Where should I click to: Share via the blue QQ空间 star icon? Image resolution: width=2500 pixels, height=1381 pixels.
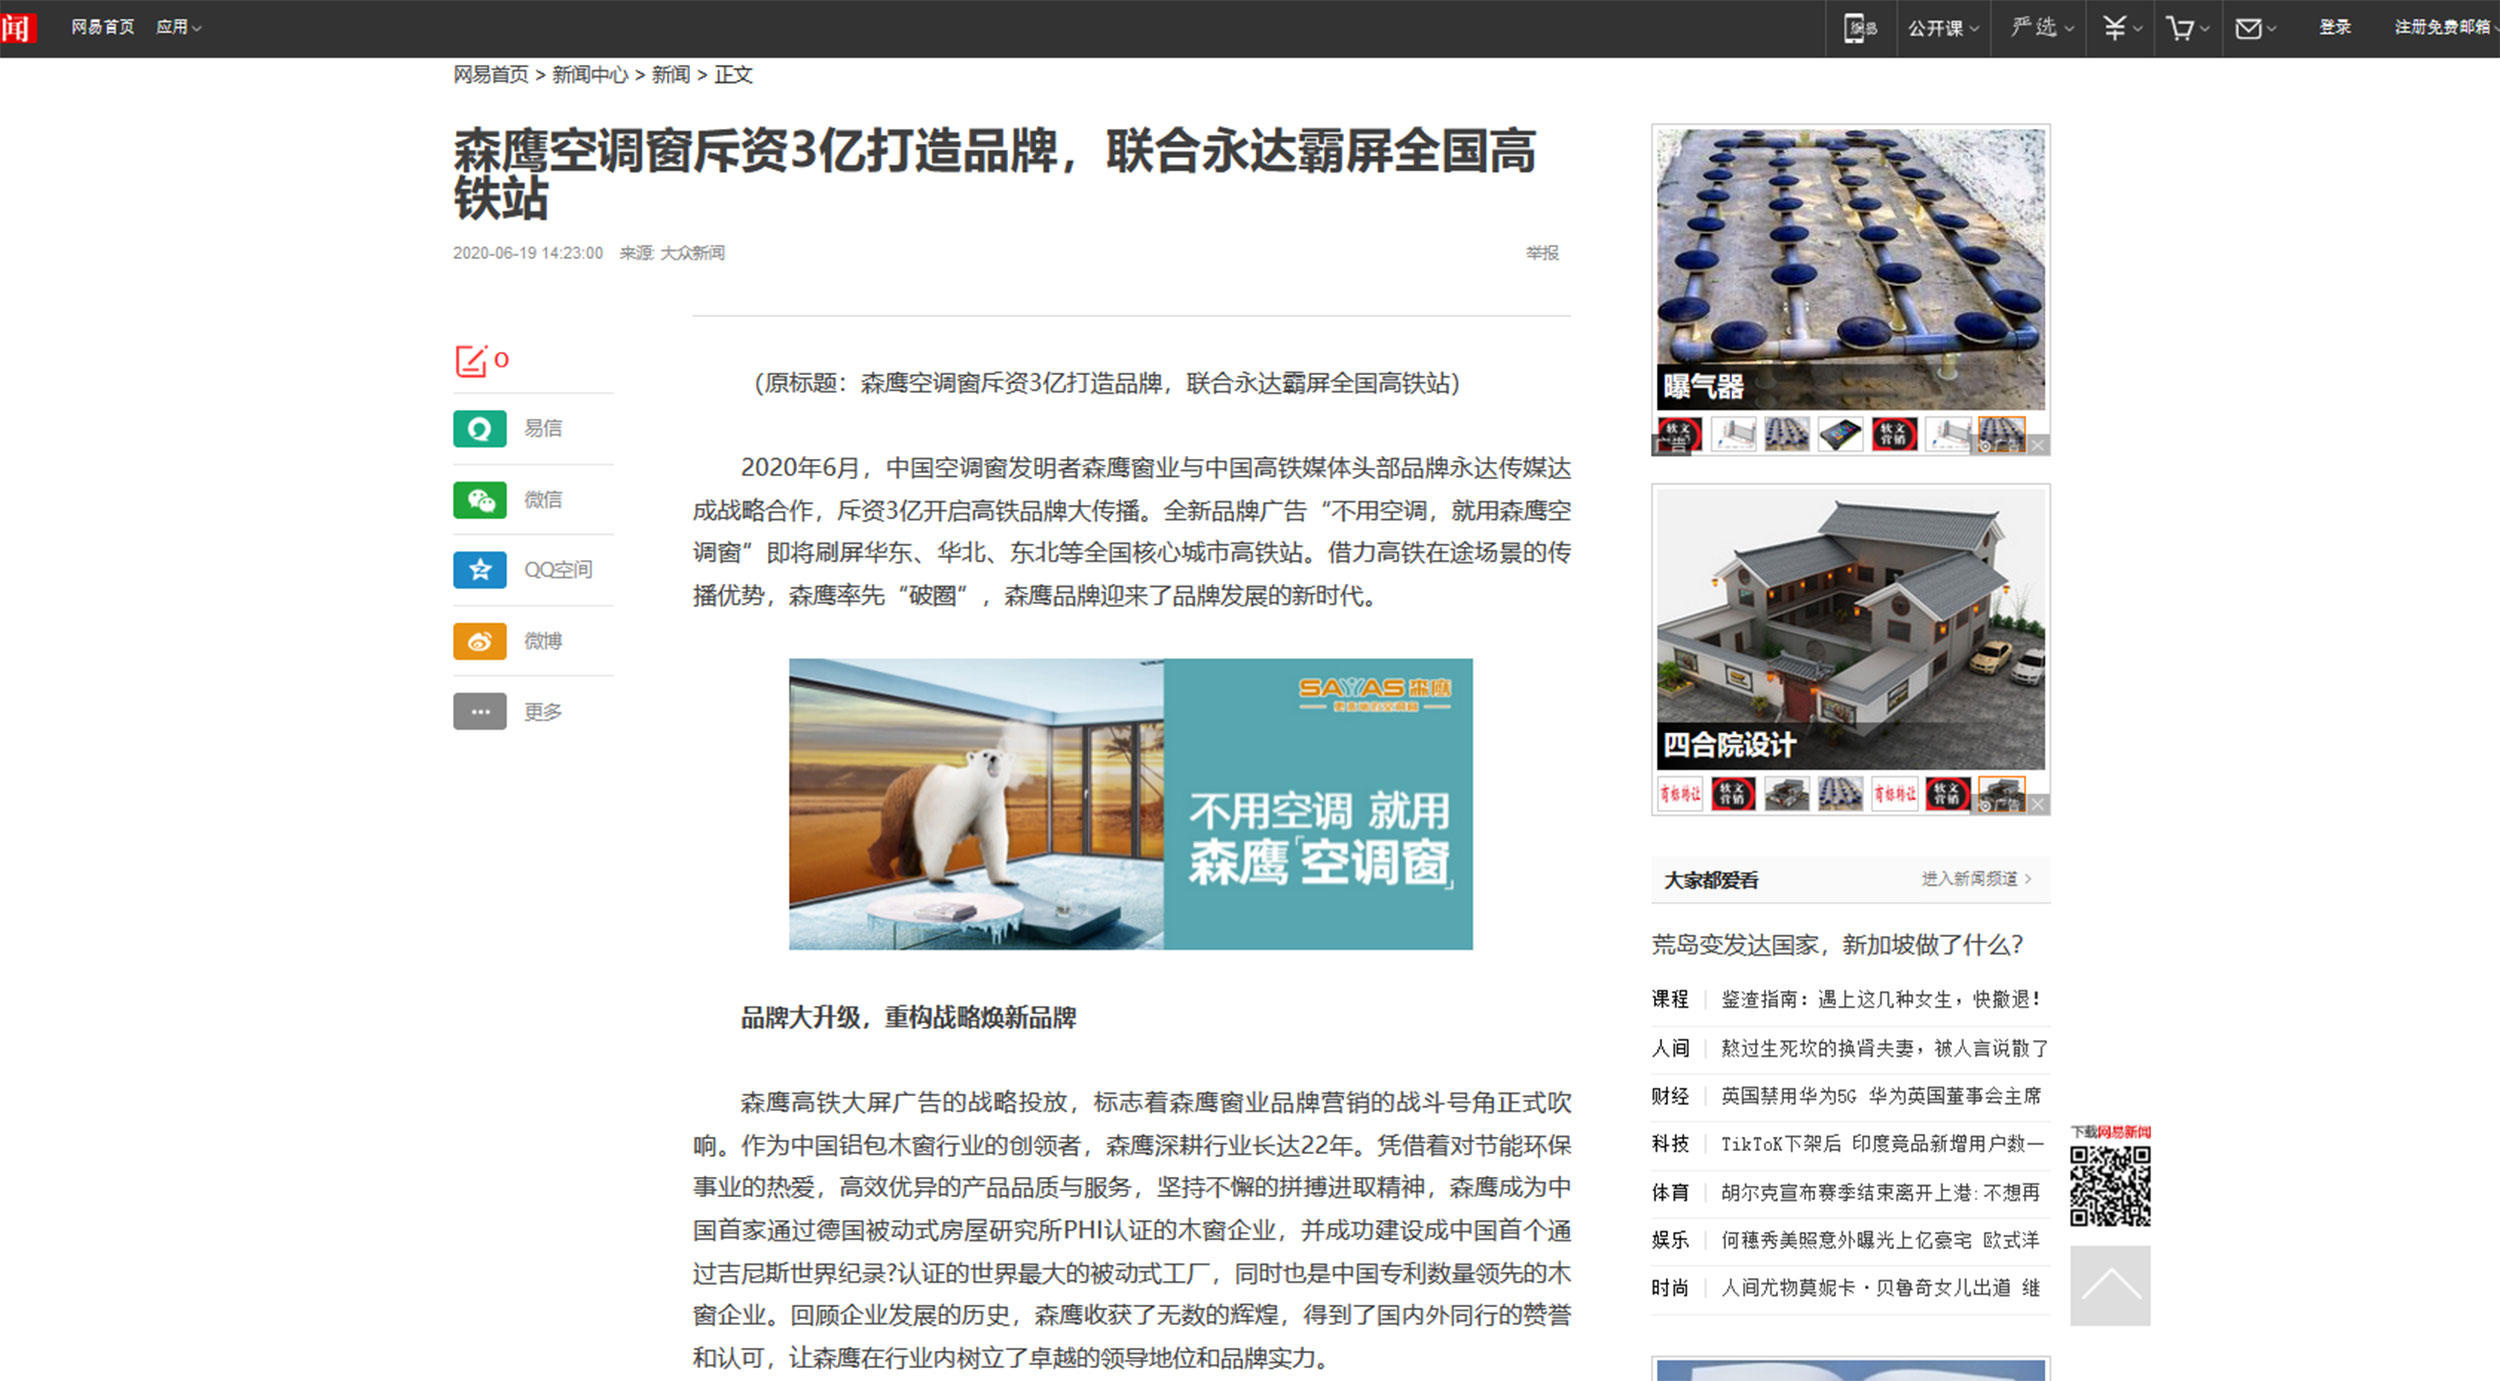(480, 570)
